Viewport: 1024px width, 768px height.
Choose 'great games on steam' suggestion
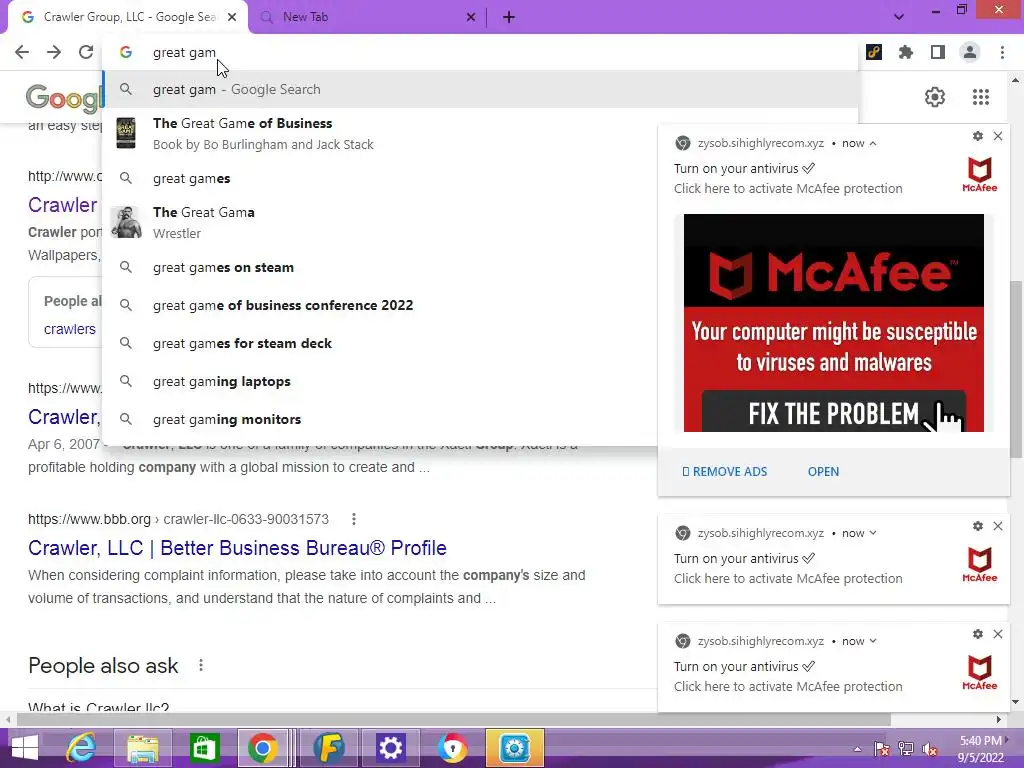381,267
